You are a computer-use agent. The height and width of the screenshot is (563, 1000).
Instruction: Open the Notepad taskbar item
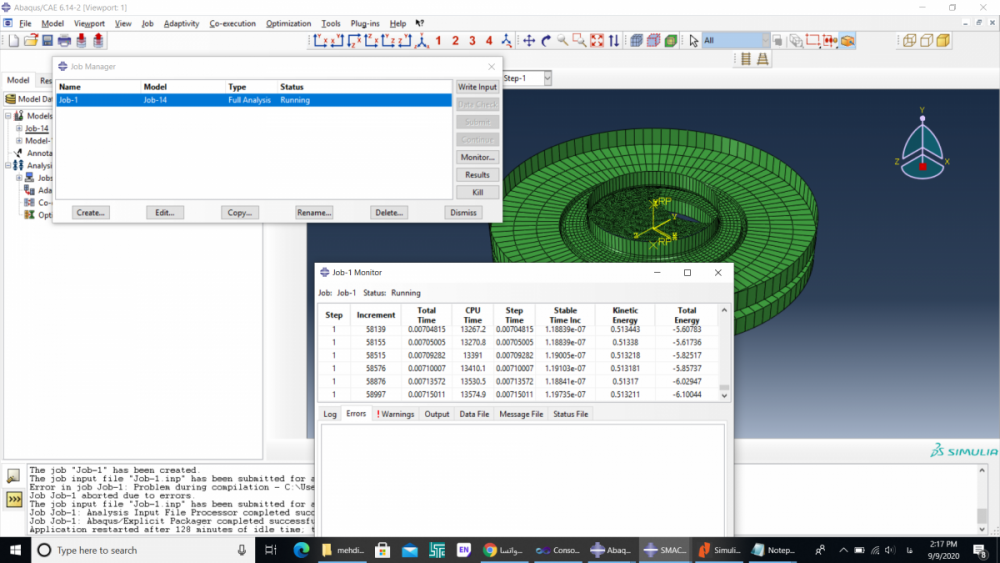click(773, 550)
